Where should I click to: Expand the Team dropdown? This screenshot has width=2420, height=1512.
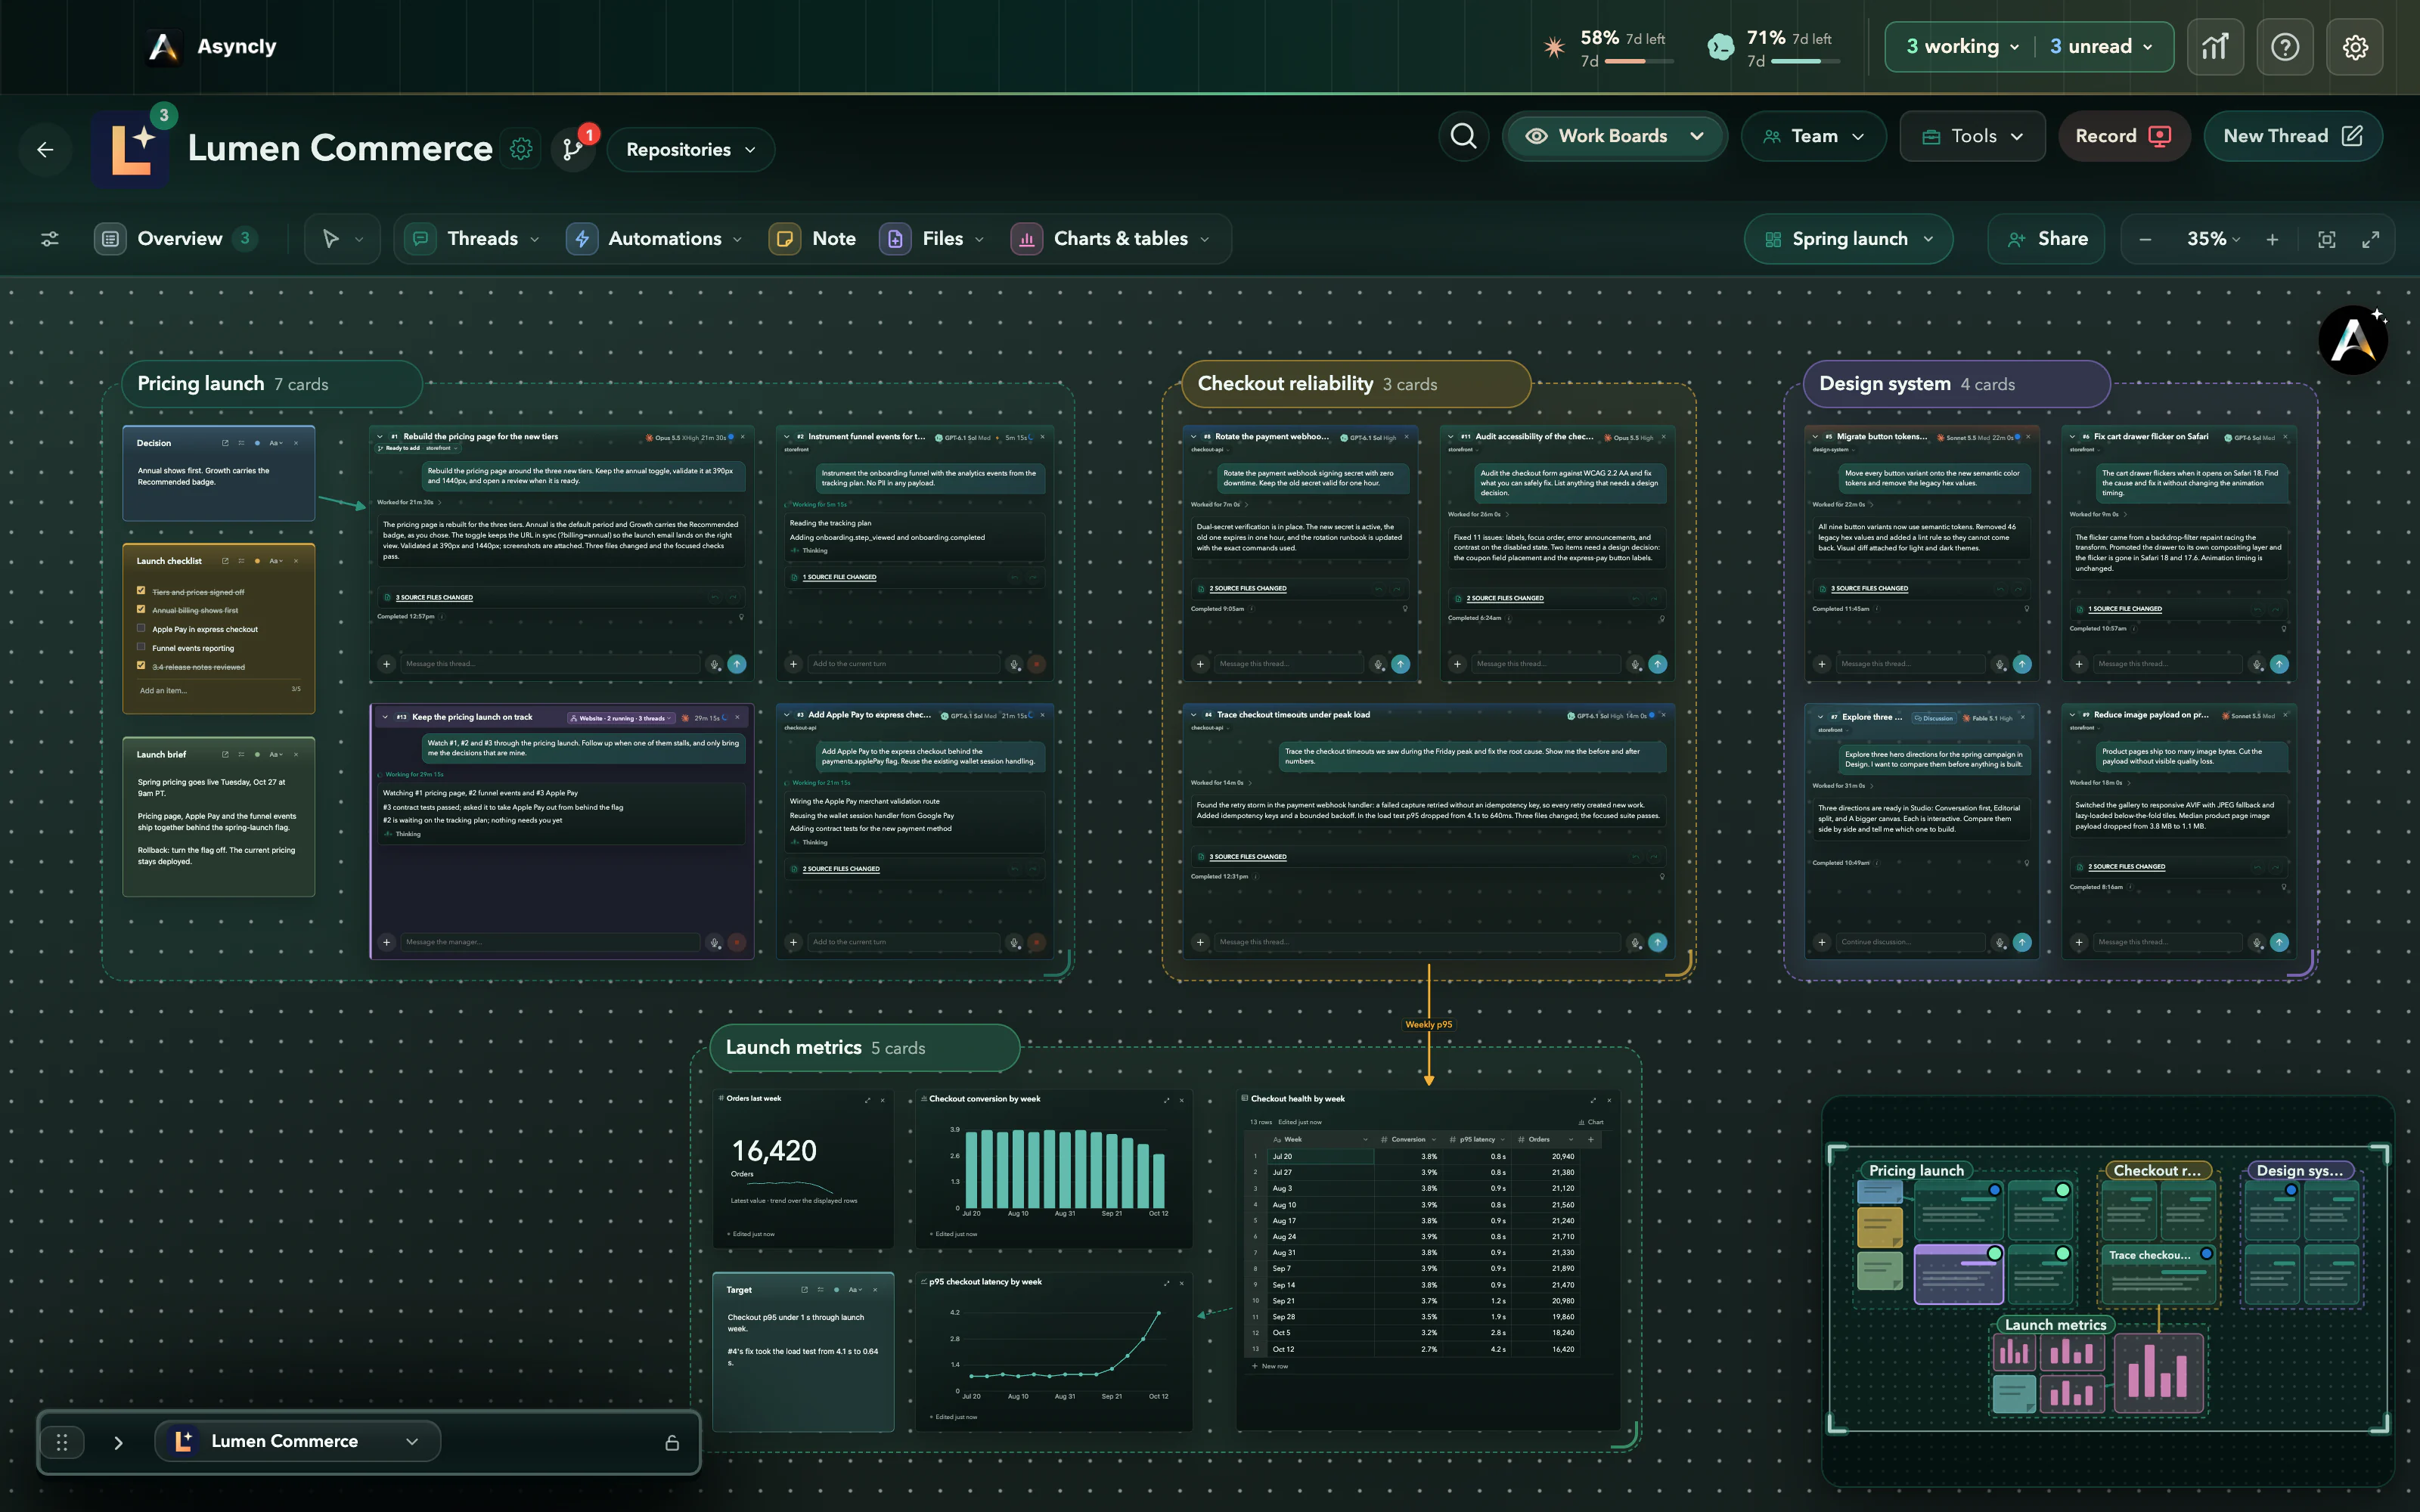coord(1813,136)
